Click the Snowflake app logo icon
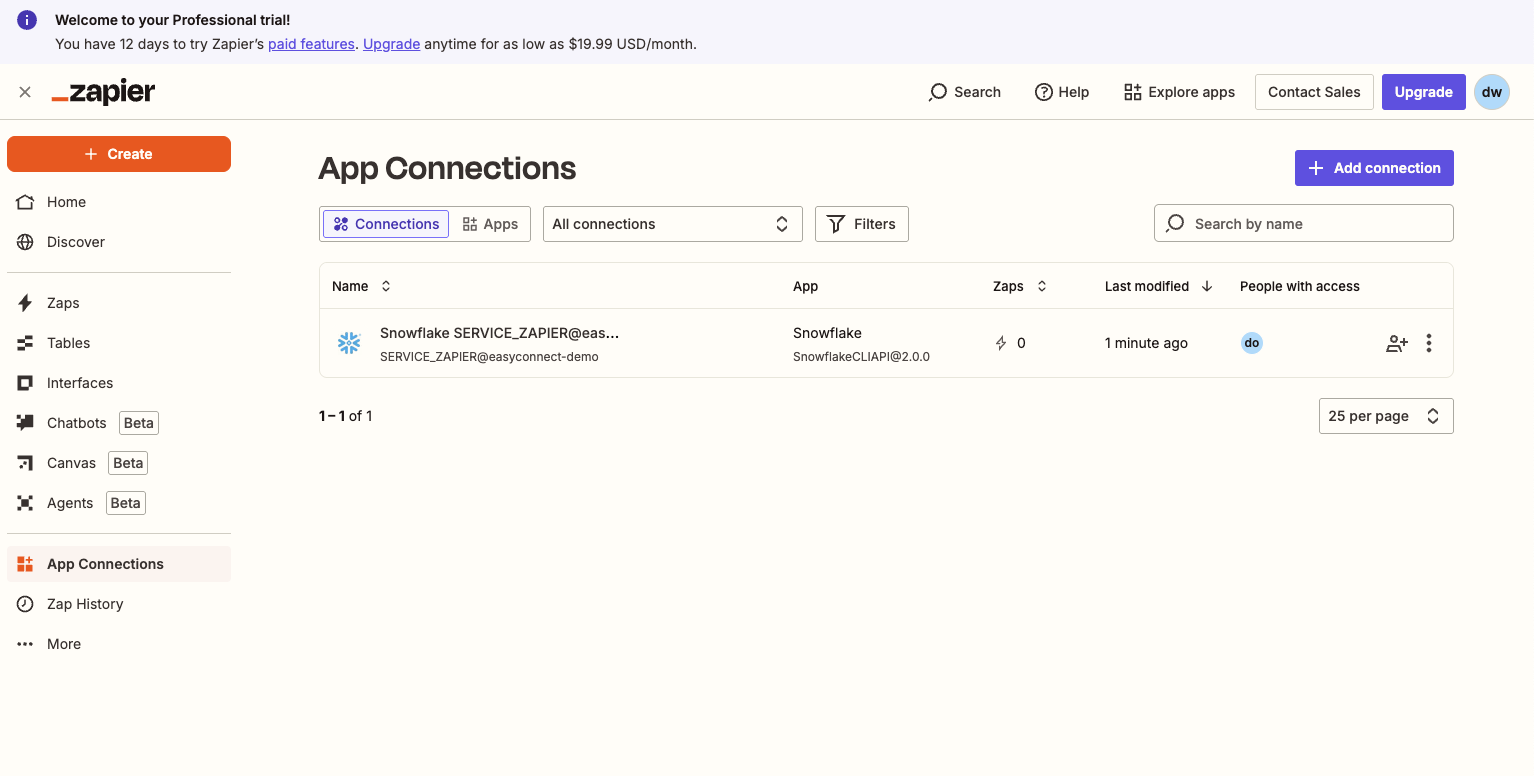 (349, 343)
